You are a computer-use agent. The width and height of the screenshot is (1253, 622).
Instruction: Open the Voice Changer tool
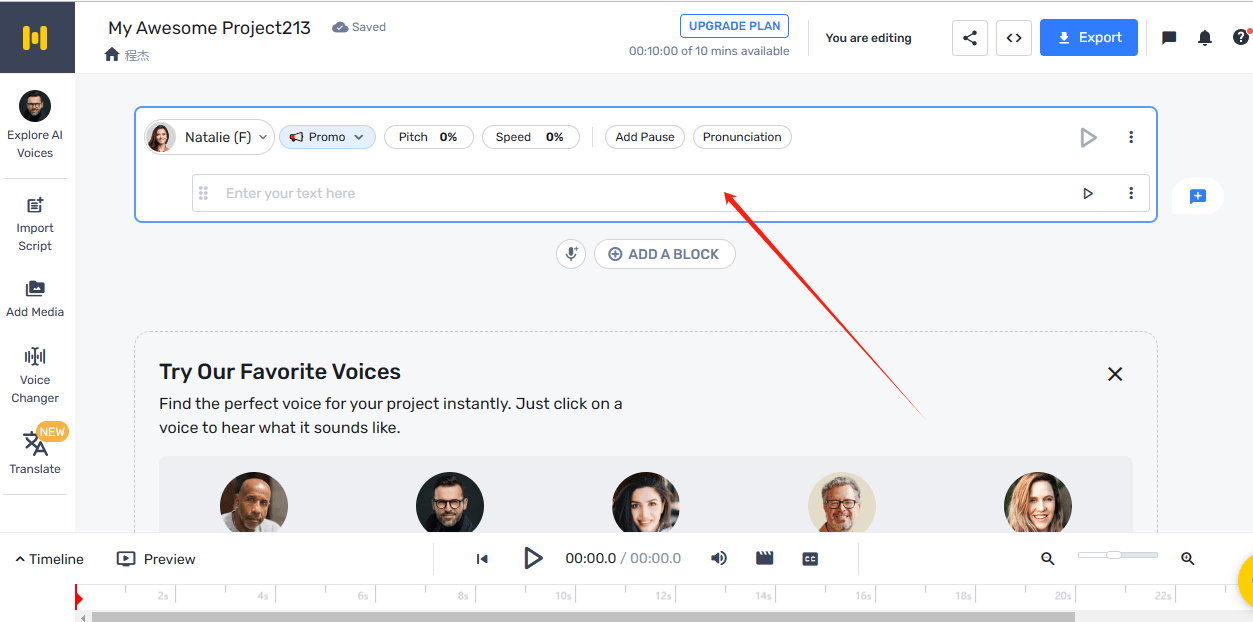(x=35, y=374)
